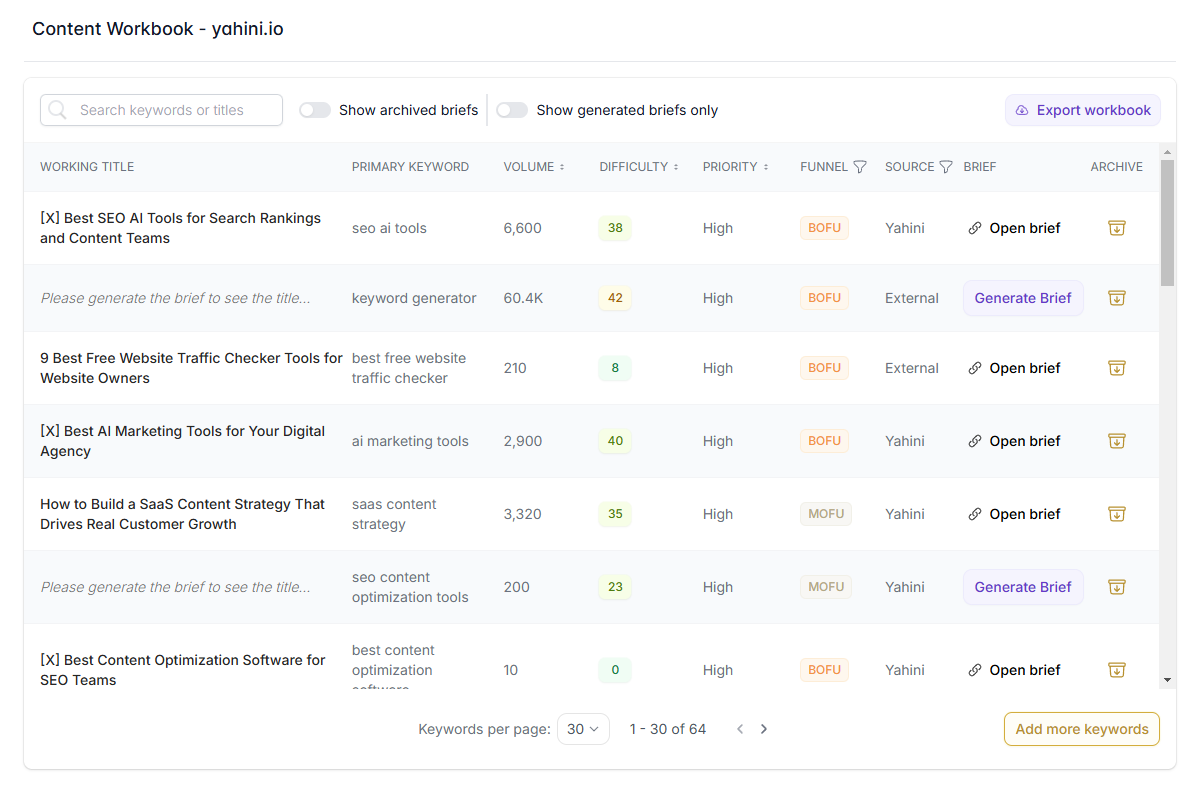Open brief for 'seo ai tools'
Image resolution: width=1200 pixels, height=800 pixels.
(x=1015, y=228)
